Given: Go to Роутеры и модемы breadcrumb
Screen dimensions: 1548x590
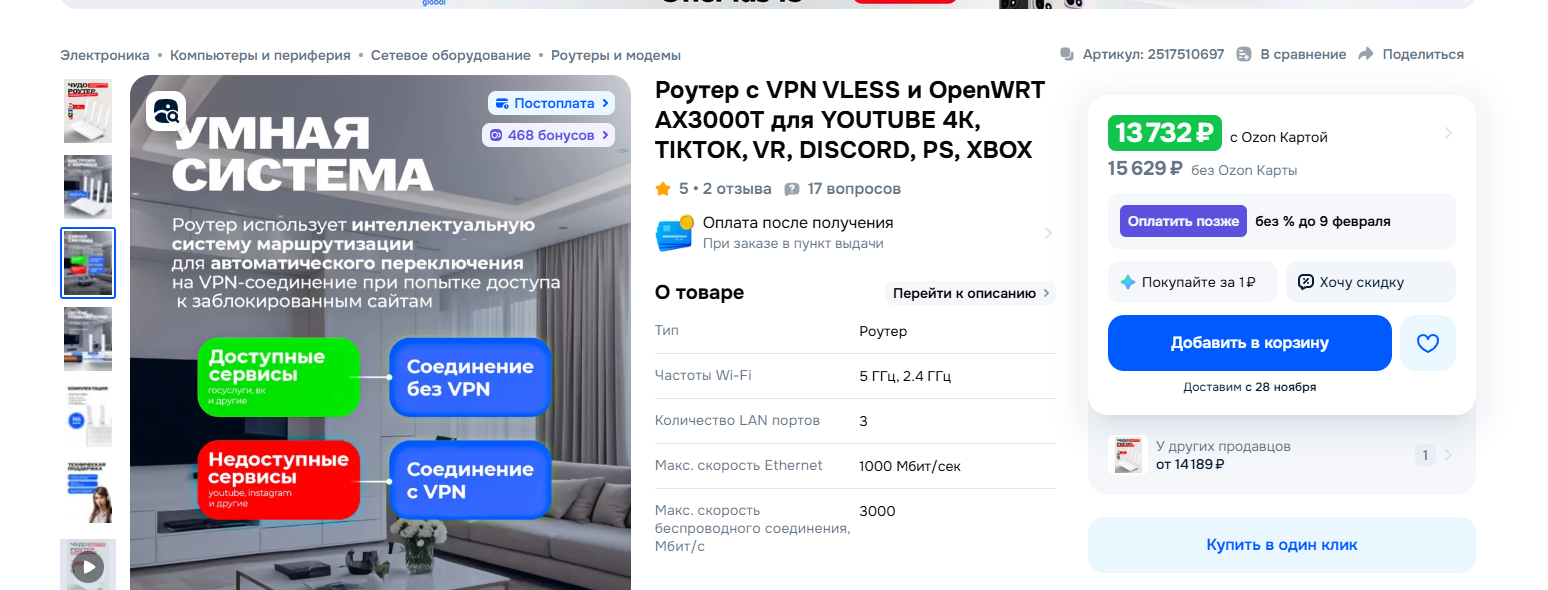Looking at the screenshot, I should pyautogui.click(x=616, y=55).
